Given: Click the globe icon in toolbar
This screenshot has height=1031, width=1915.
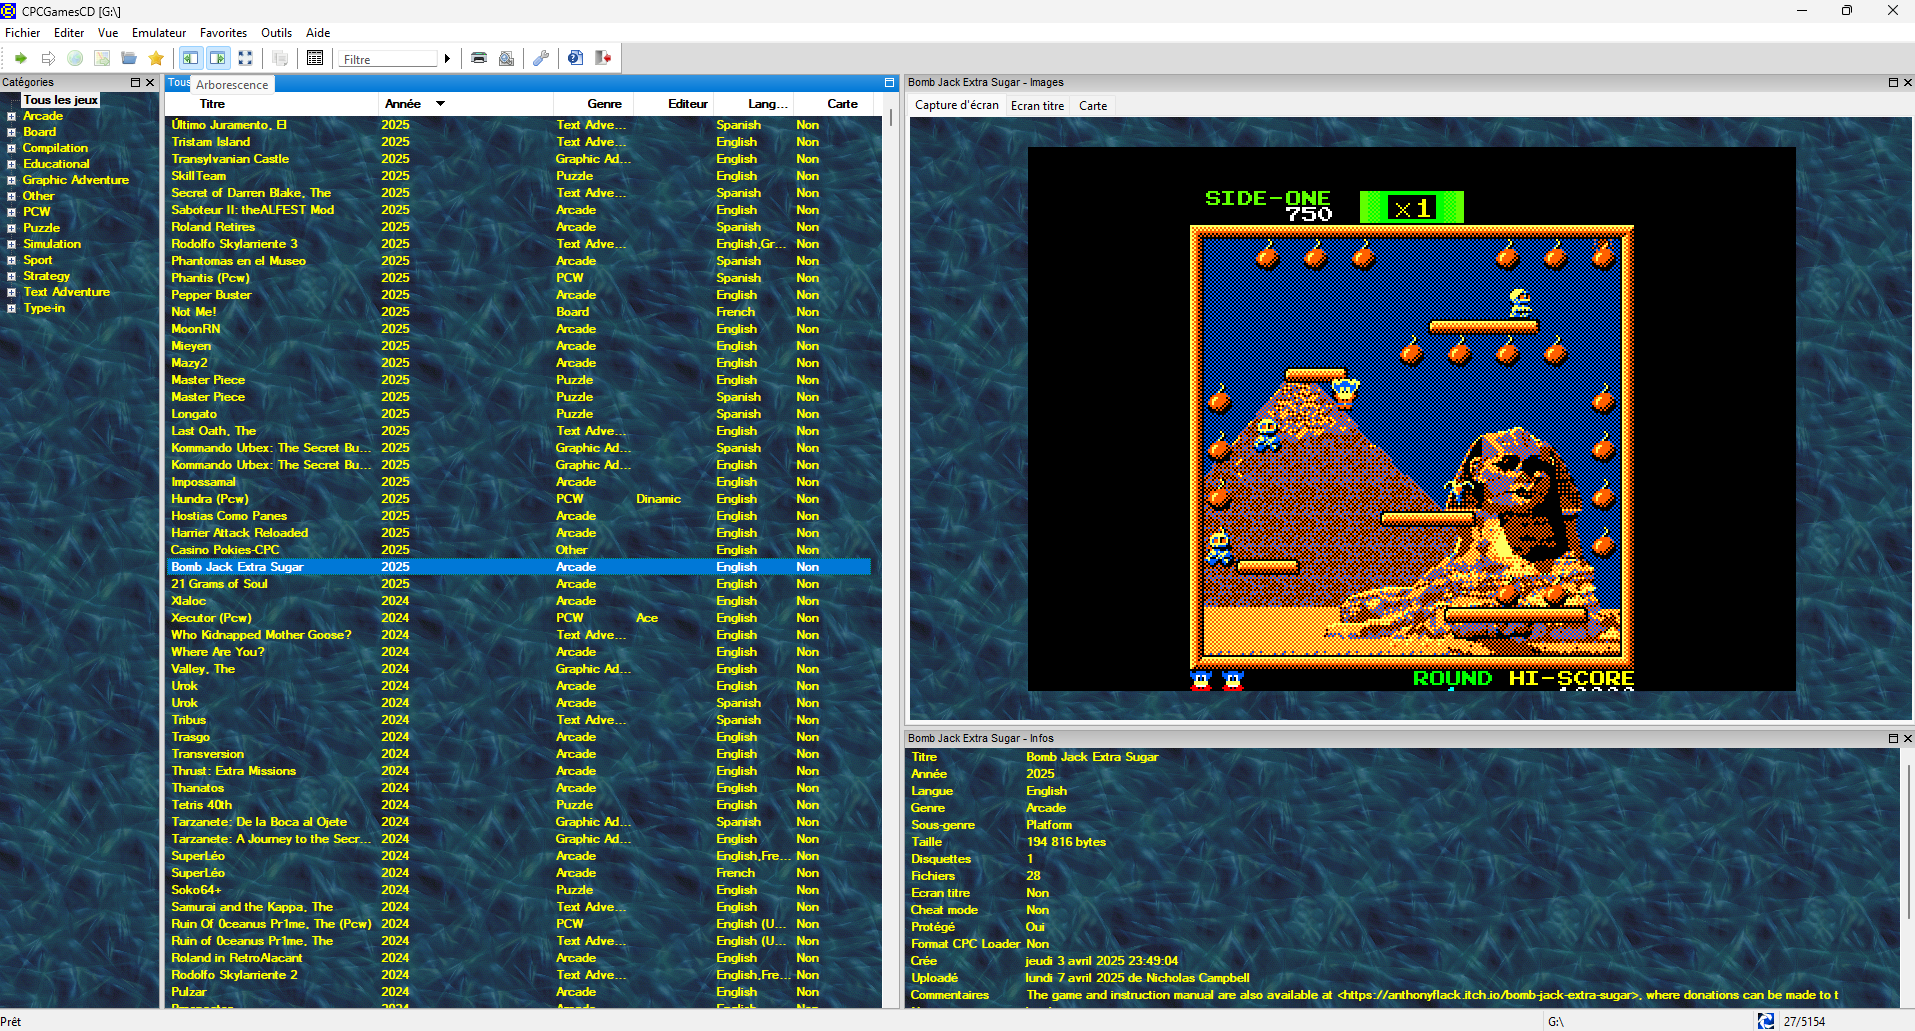Looking at the screenshot, I should (75, 58).
